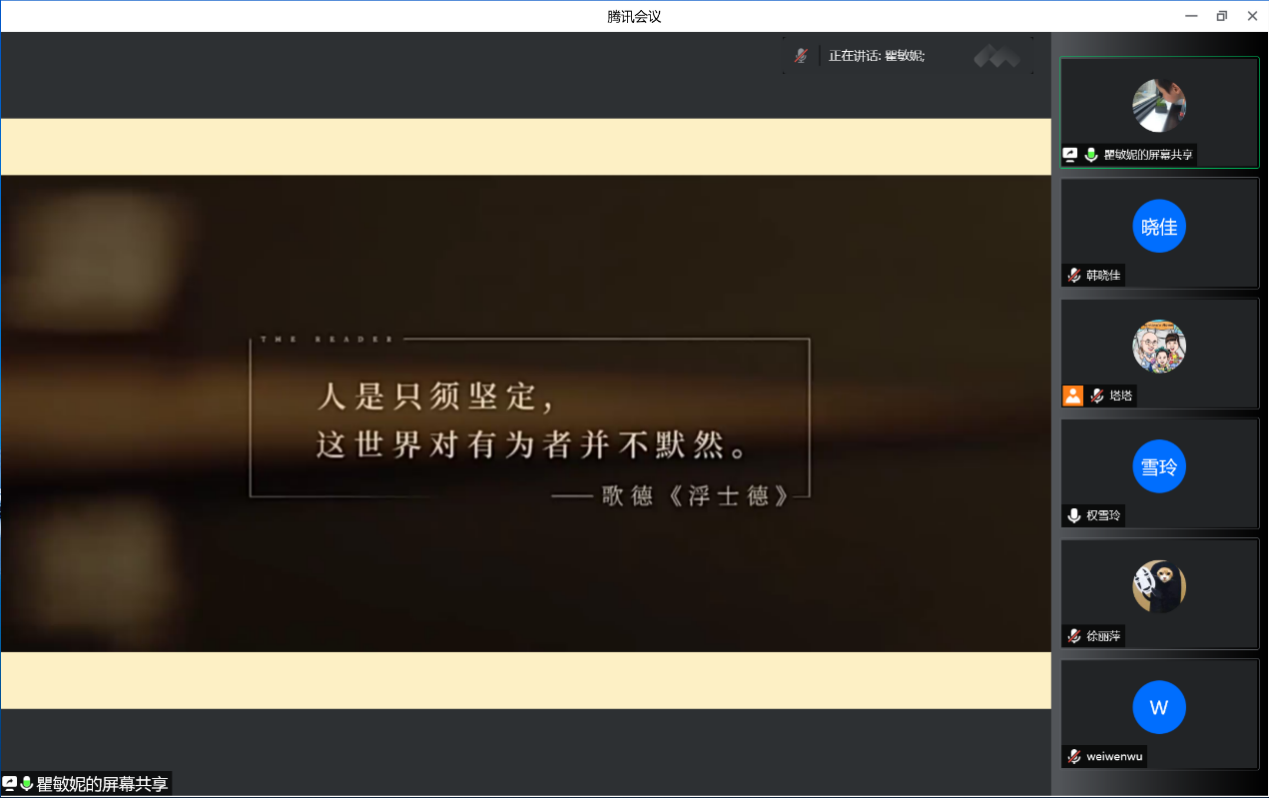Click screen share icon in 瞿敏妮's tile
Viewport: 1269px width, 798px height.
(x=1071, y=155)
